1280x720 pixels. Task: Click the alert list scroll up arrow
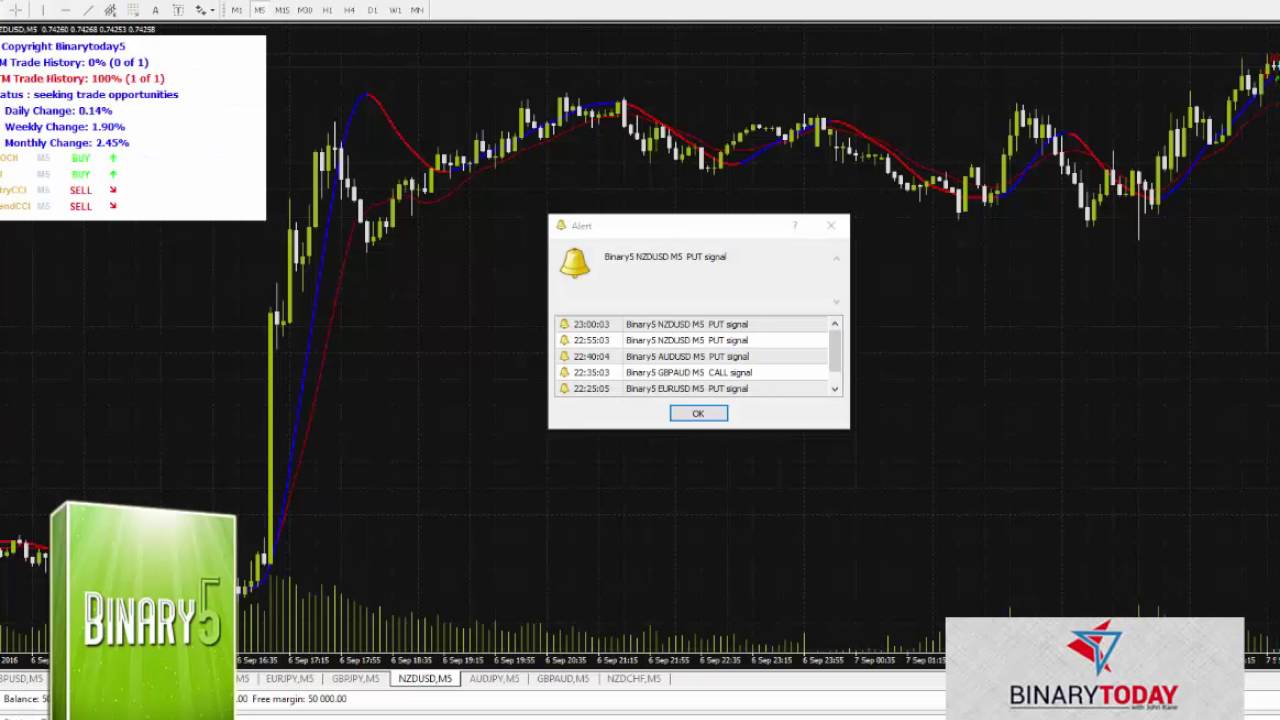[835, 324]
